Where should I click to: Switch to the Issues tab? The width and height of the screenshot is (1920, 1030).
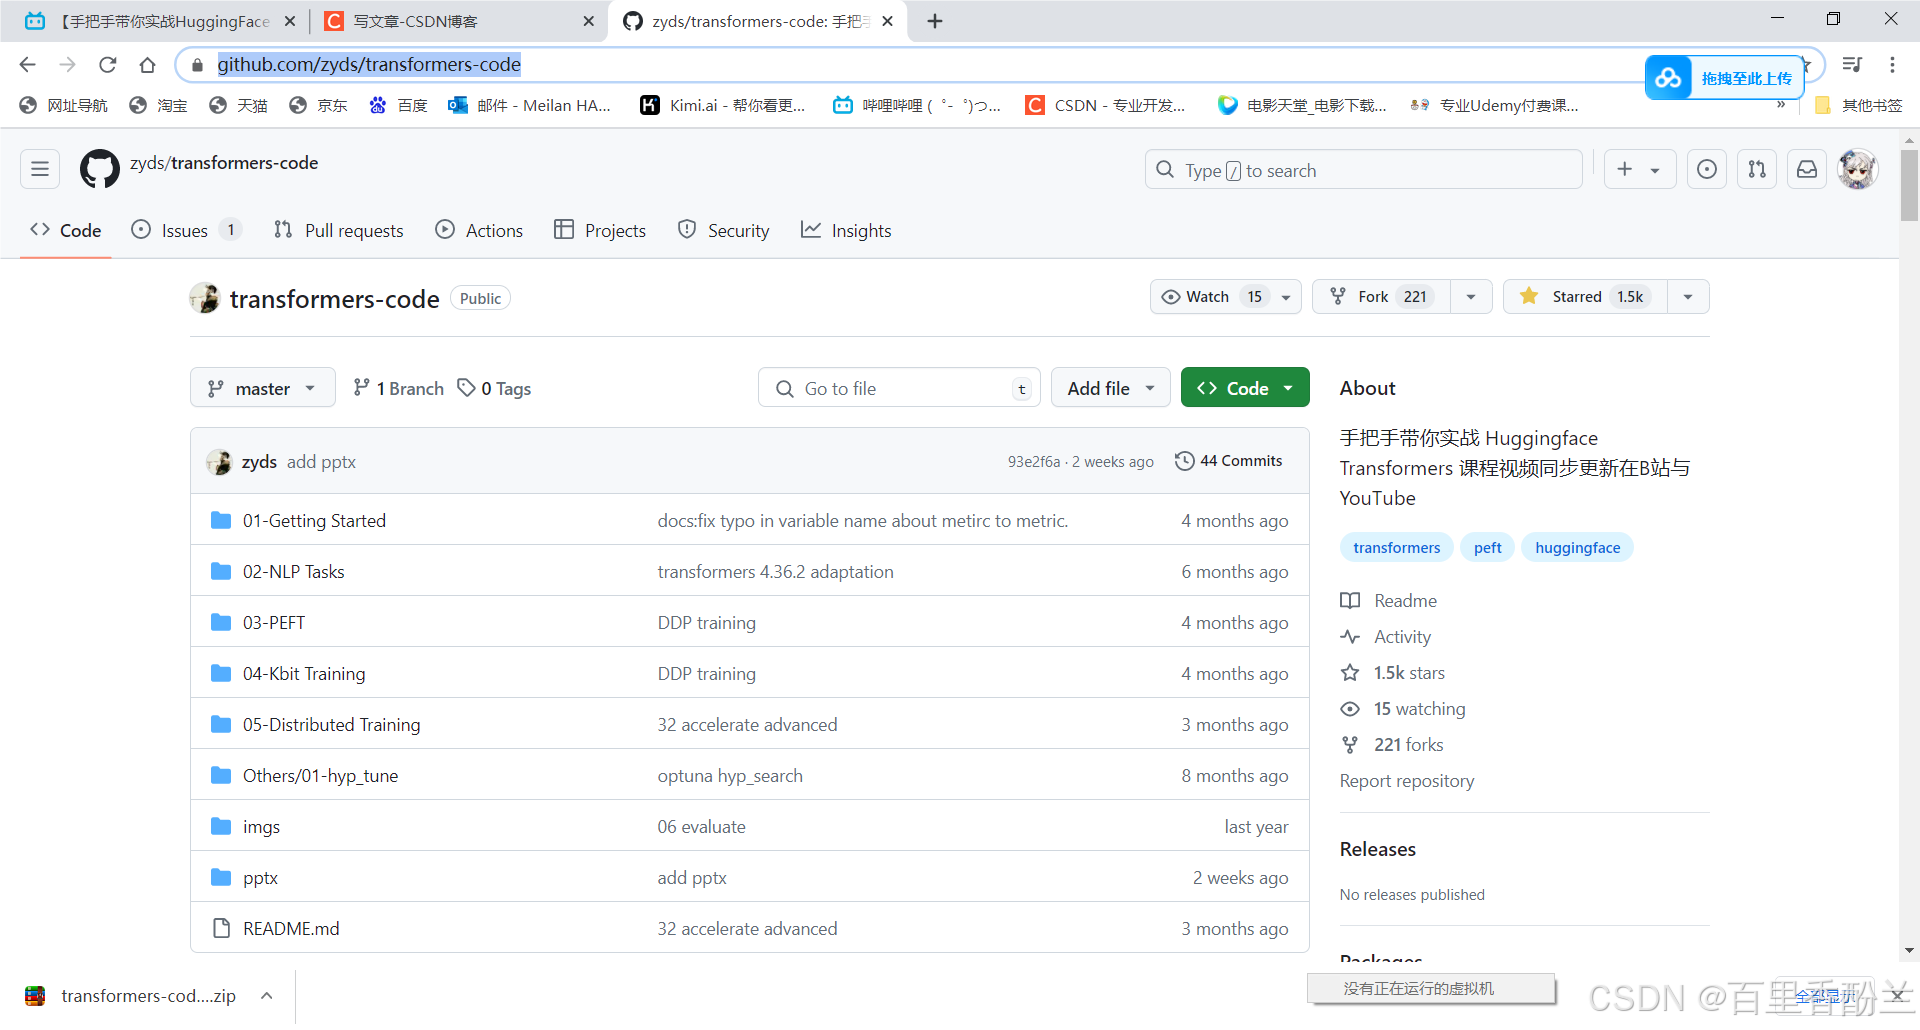coord(186,231)
